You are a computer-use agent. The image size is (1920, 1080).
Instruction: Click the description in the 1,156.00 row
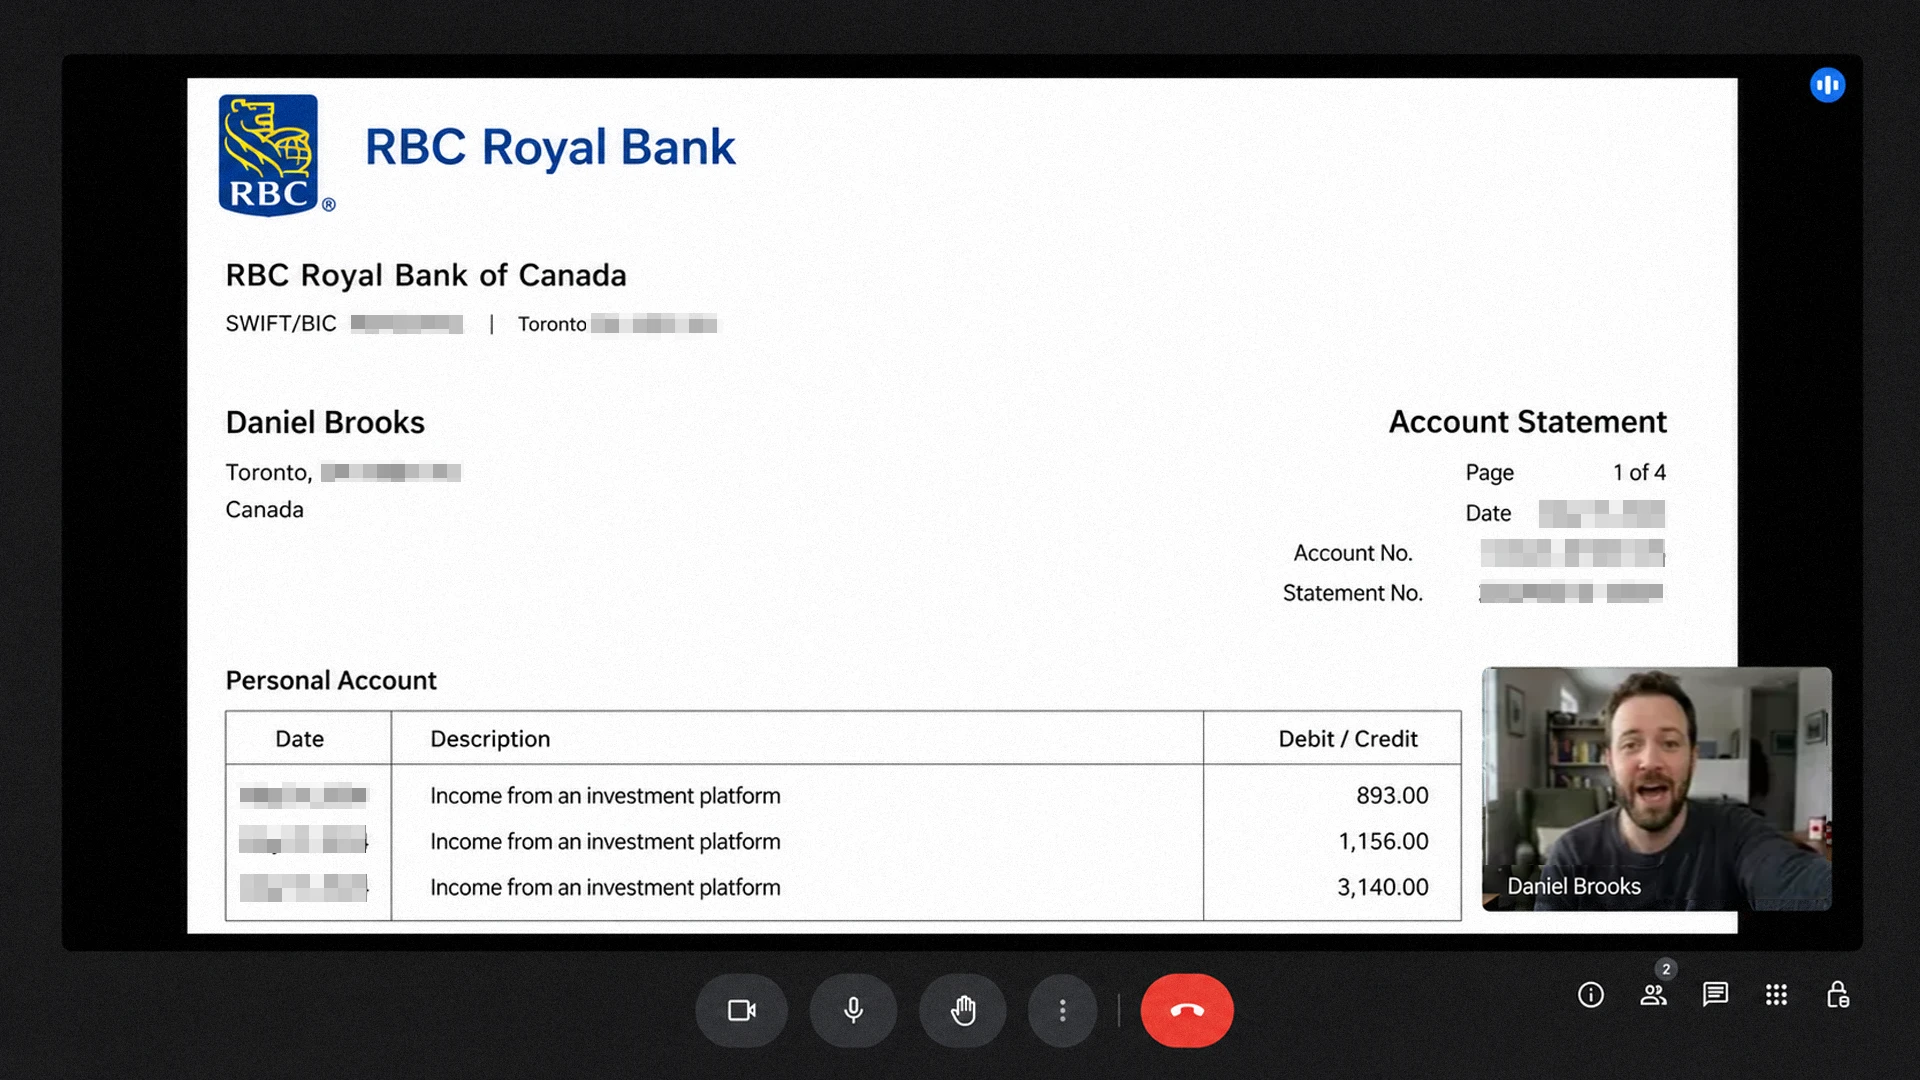point(605,842)
